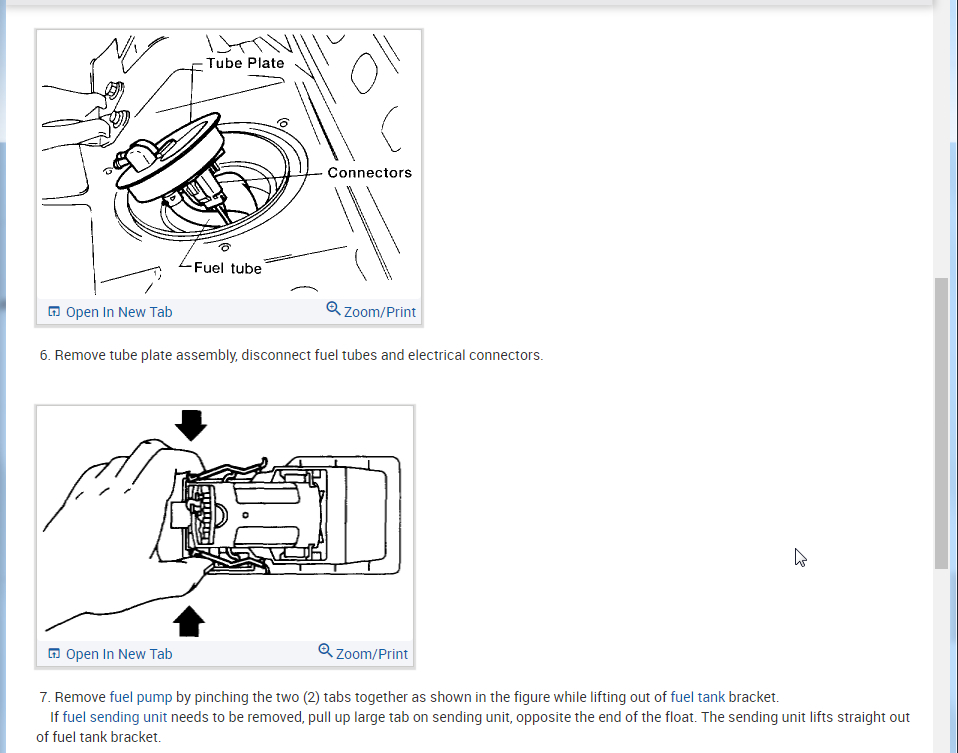Follow the "fuel pump" link in step 7
The image size is (958, 753).
pyautogui.click(x=141, y=697)
